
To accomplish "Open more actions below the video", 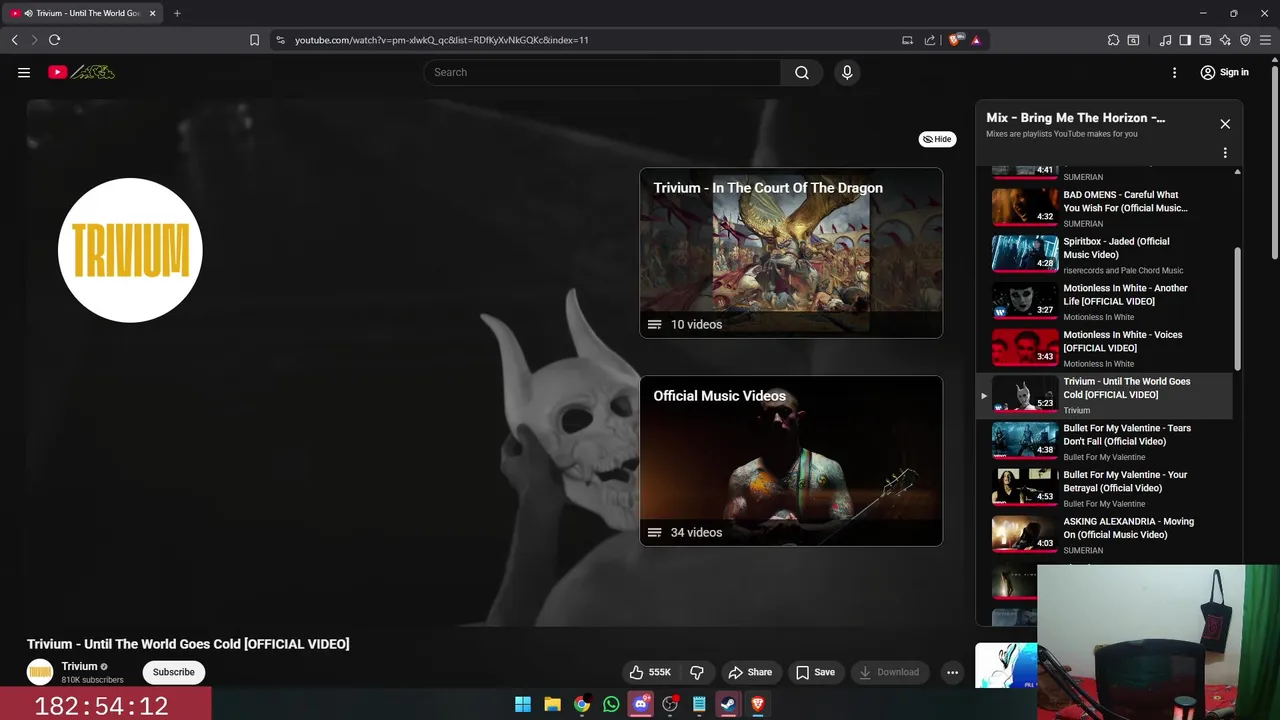I will [952, 672].
